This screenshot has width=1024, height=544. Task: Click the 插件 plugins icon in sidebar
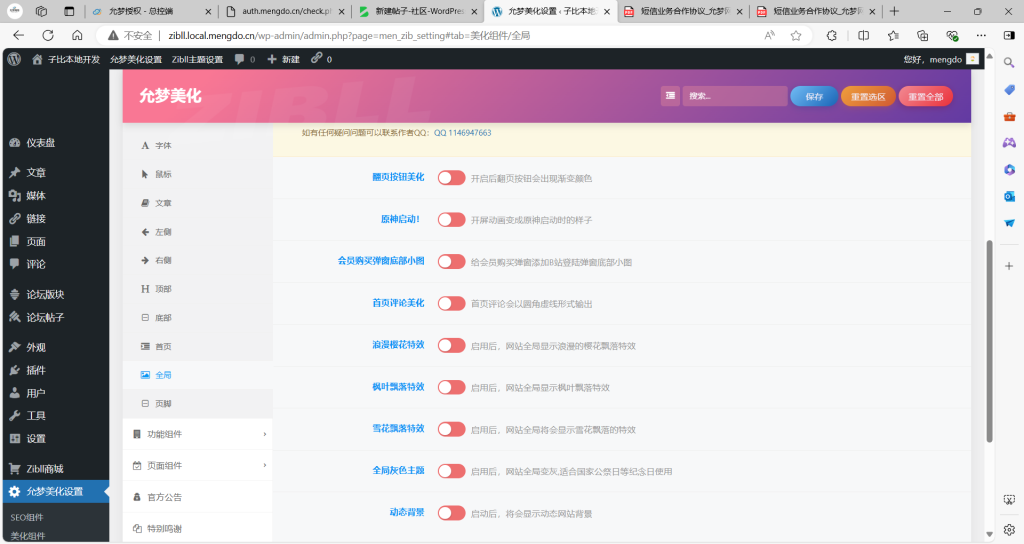[14, 370]
